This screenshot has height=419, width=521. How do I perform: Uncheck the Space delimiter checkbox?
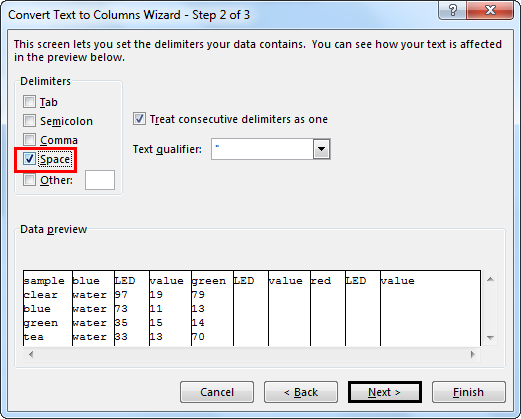tap(29, 159)
